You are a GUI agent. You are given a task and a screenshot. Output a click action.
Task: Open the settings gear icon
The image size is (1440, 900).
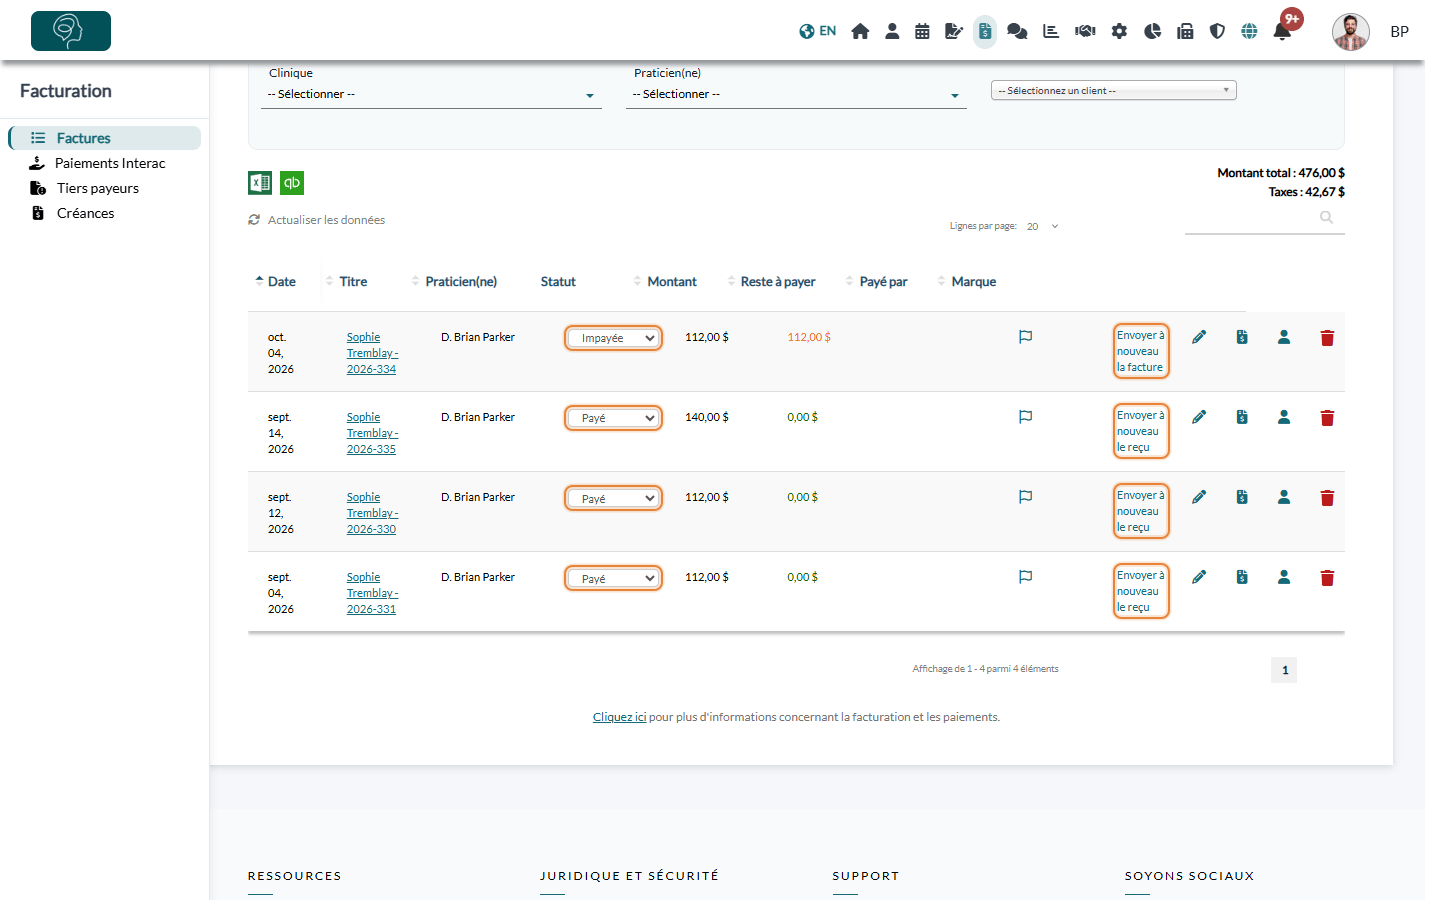[1119, 31]
